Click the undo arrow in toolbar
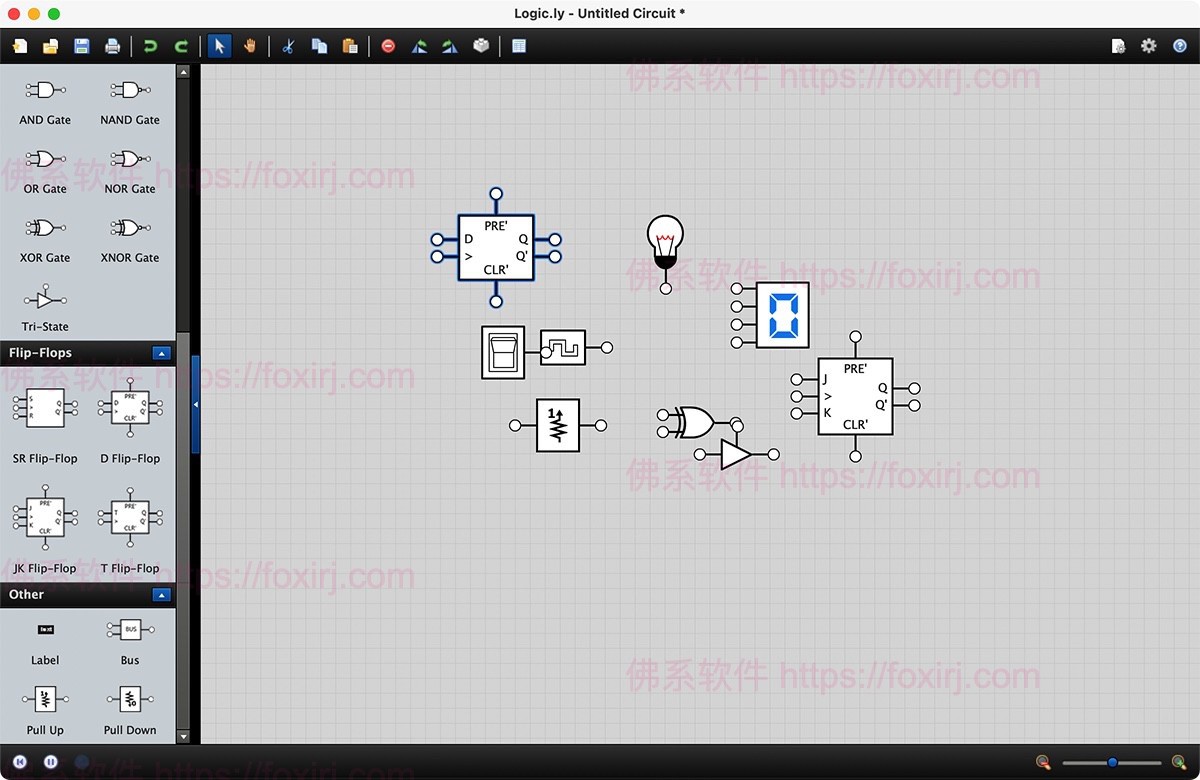The height and width of the screenshot is (780, 1200). (150, 46)
